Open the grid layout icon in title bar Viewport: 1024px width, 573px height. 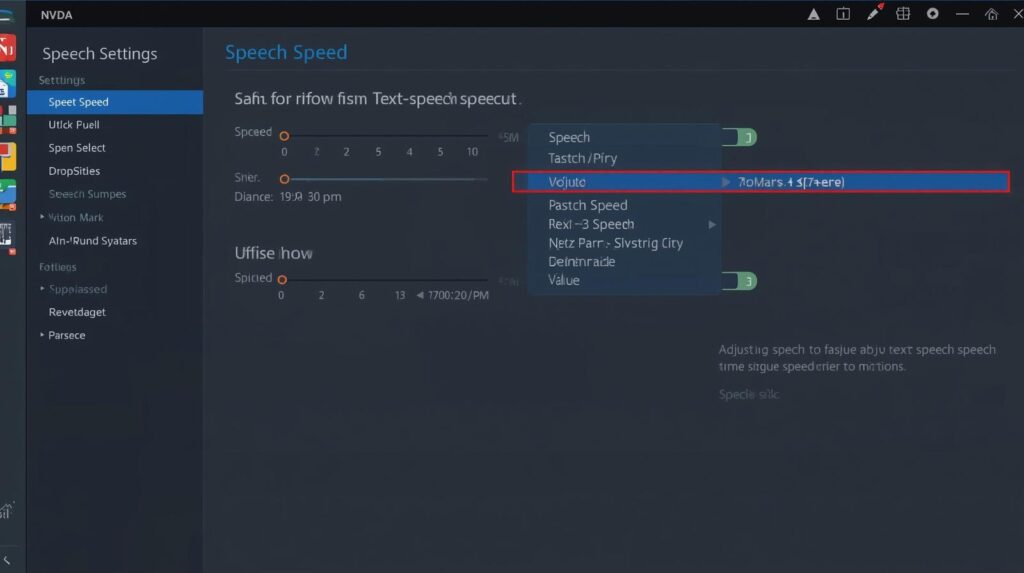pyautogui.click(x=903, y=14)
